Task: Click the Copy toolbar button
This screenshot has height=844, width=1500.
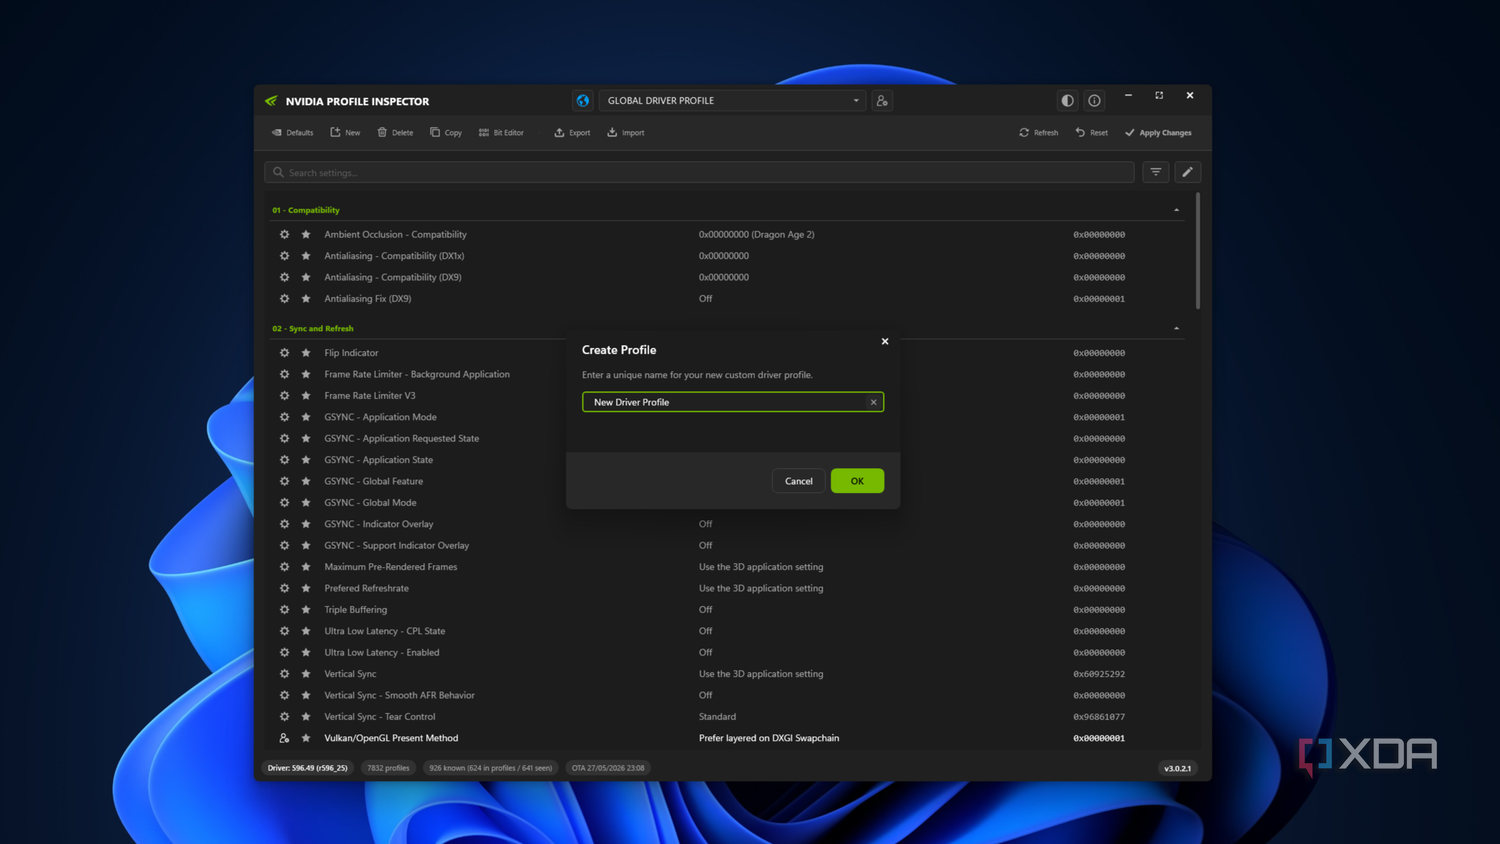Action: pyautogui.click(x=446, y=133)
